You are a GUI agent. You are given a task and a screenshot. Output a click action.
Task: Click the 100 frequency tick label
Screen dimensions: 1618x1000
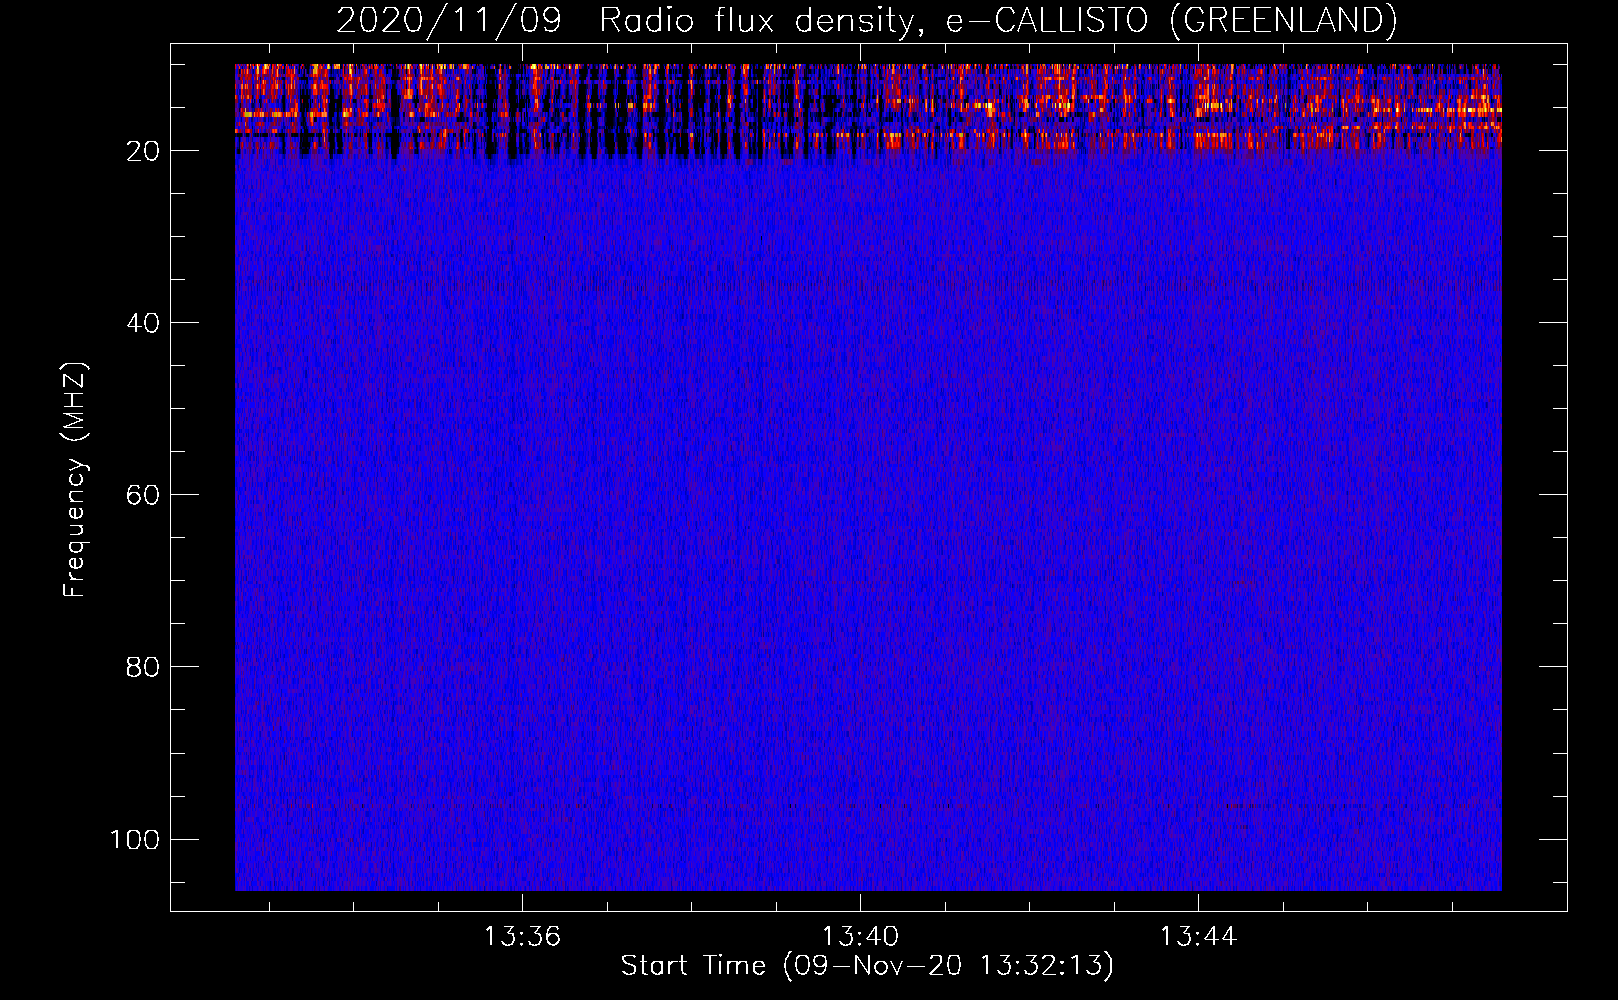(x=135, y=839)
